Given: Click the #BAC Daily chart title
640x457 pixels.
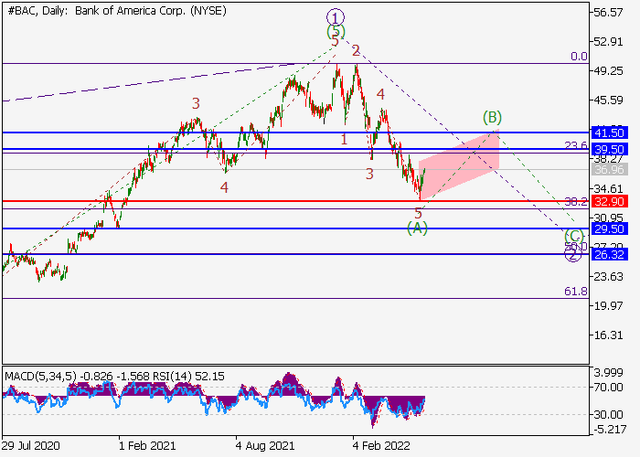Looking at the screenshot, I should 117,11.
